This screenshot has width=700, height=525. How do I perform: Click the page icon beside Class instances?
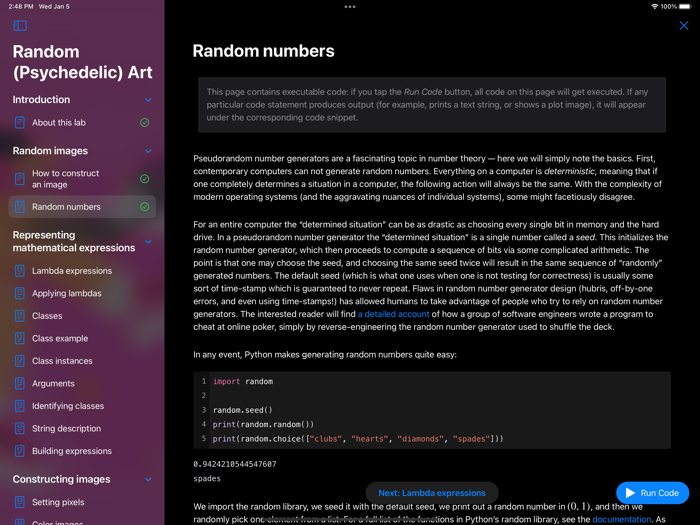[x=20, y=361]
